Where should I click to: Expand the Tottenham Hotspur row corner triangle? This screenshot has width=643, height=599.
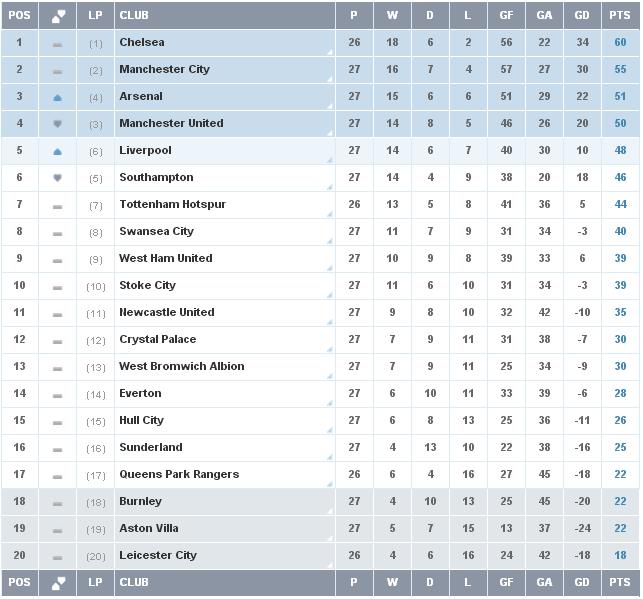coord(330,214)
